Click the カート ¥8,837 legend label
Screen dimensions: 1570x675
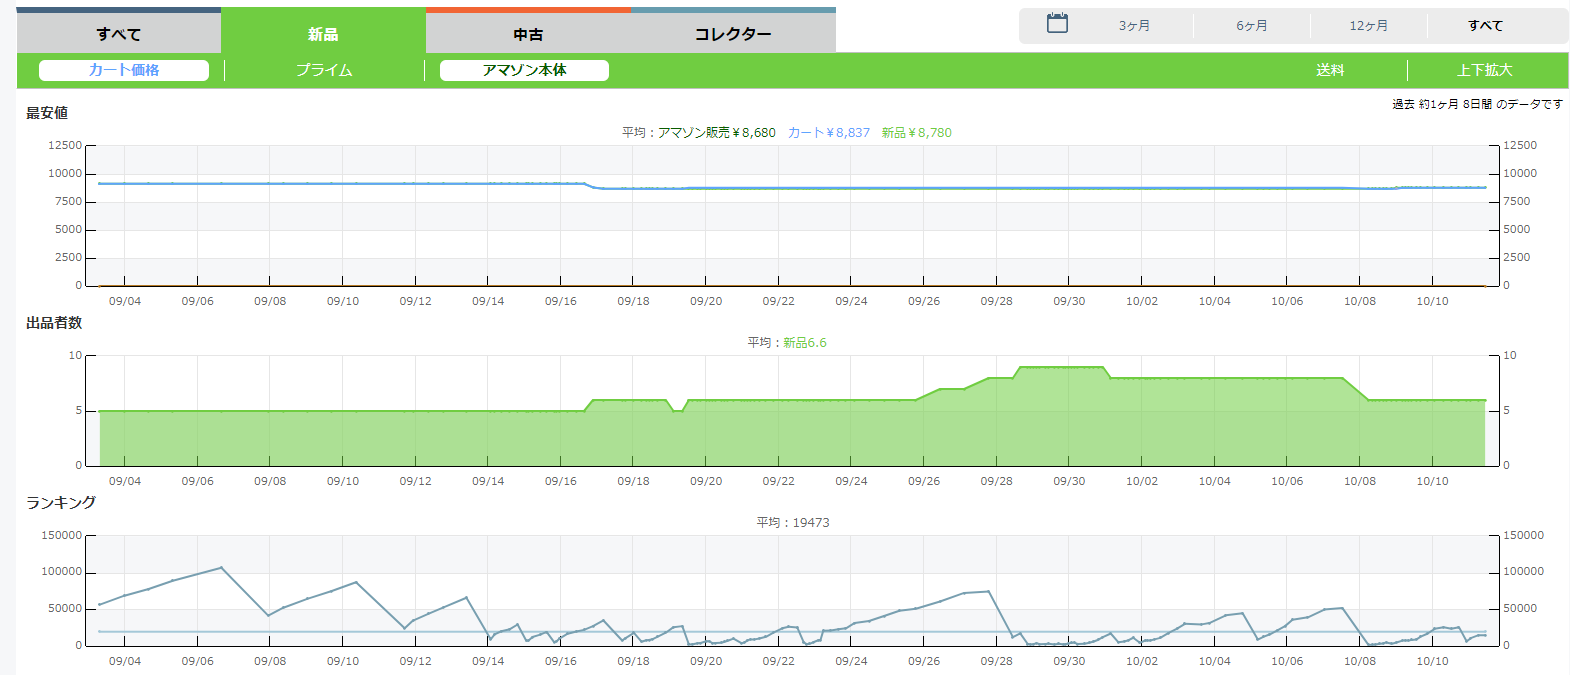click(828, 132)
